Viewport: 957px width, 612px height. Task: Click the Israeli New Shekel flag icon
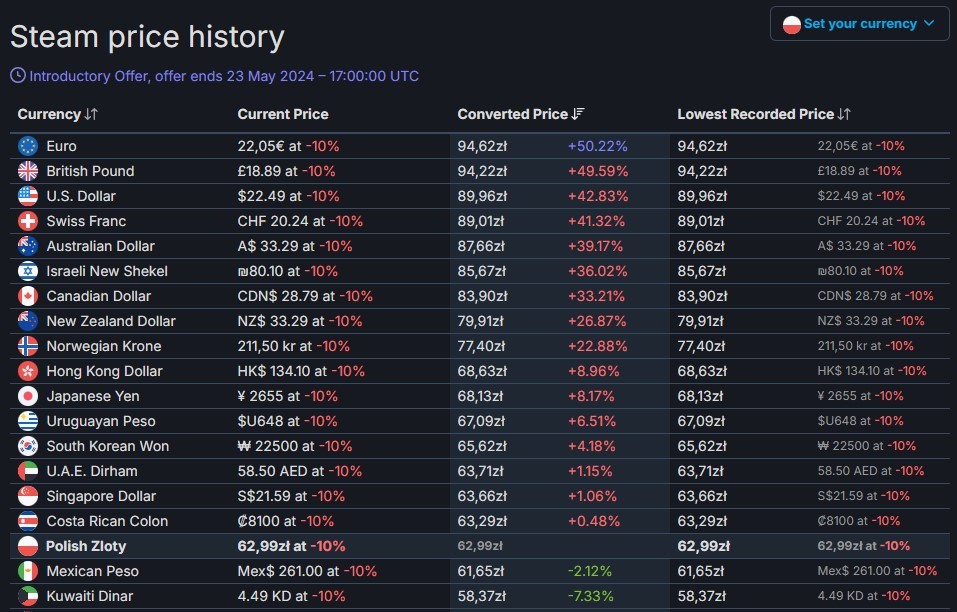pos(27,271)
